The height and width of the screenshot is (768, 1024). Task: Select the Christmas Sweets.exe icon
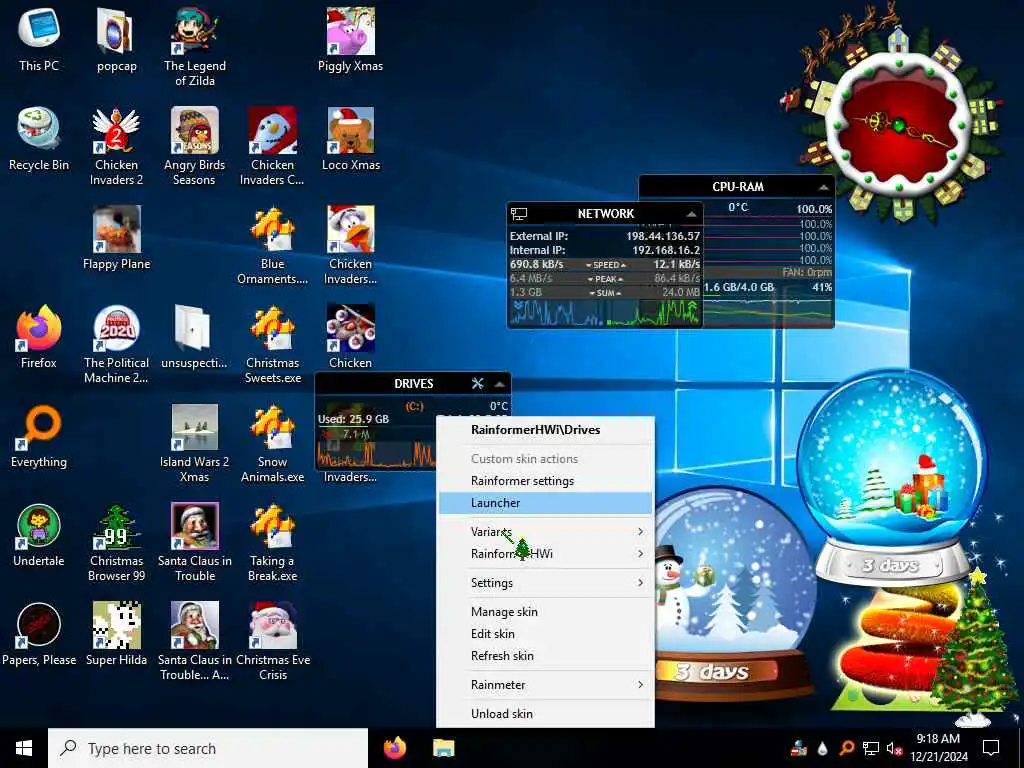[x=272, y=344]
